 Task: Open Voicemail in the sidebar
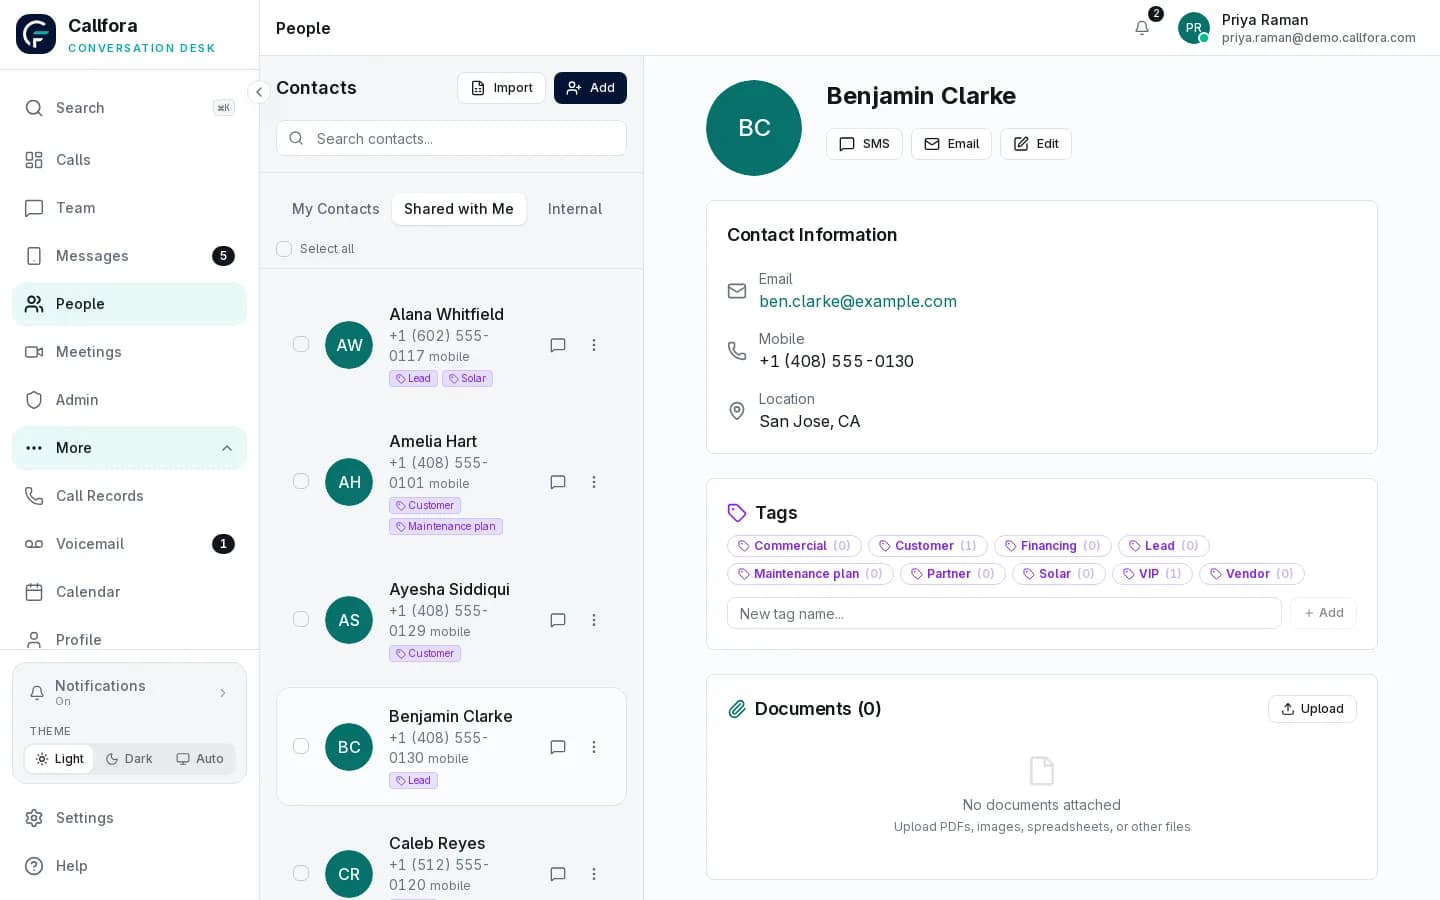click(129, 544)
